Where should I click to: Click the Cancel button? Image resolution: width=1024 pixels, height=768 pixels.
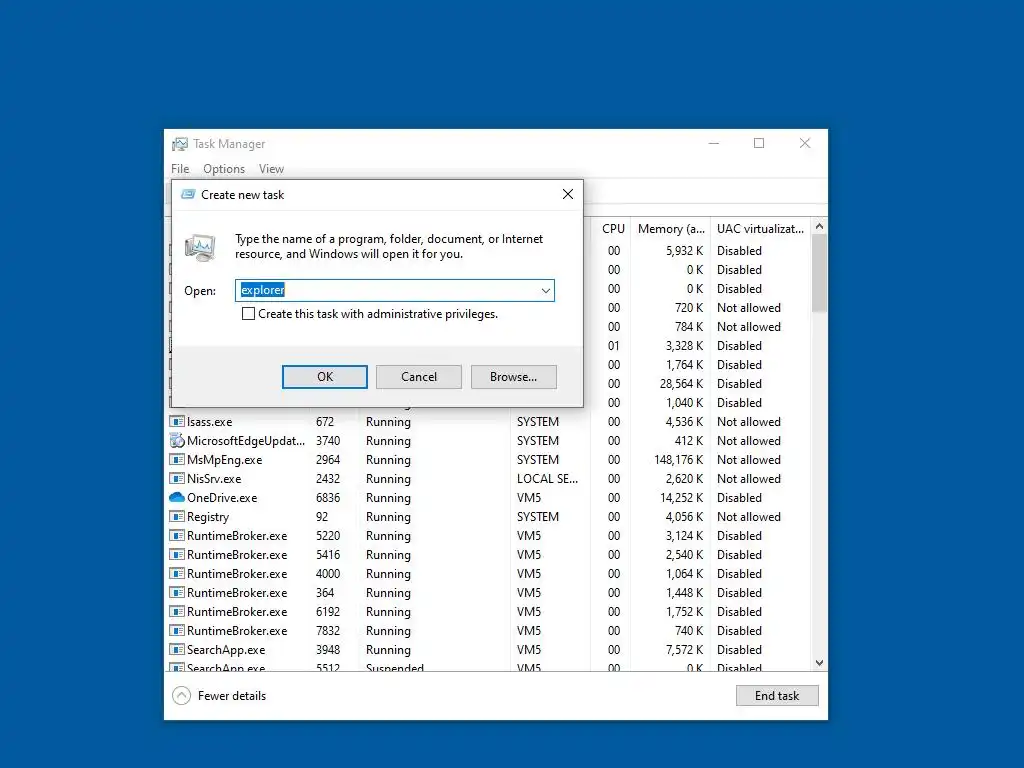click(419, 377)
